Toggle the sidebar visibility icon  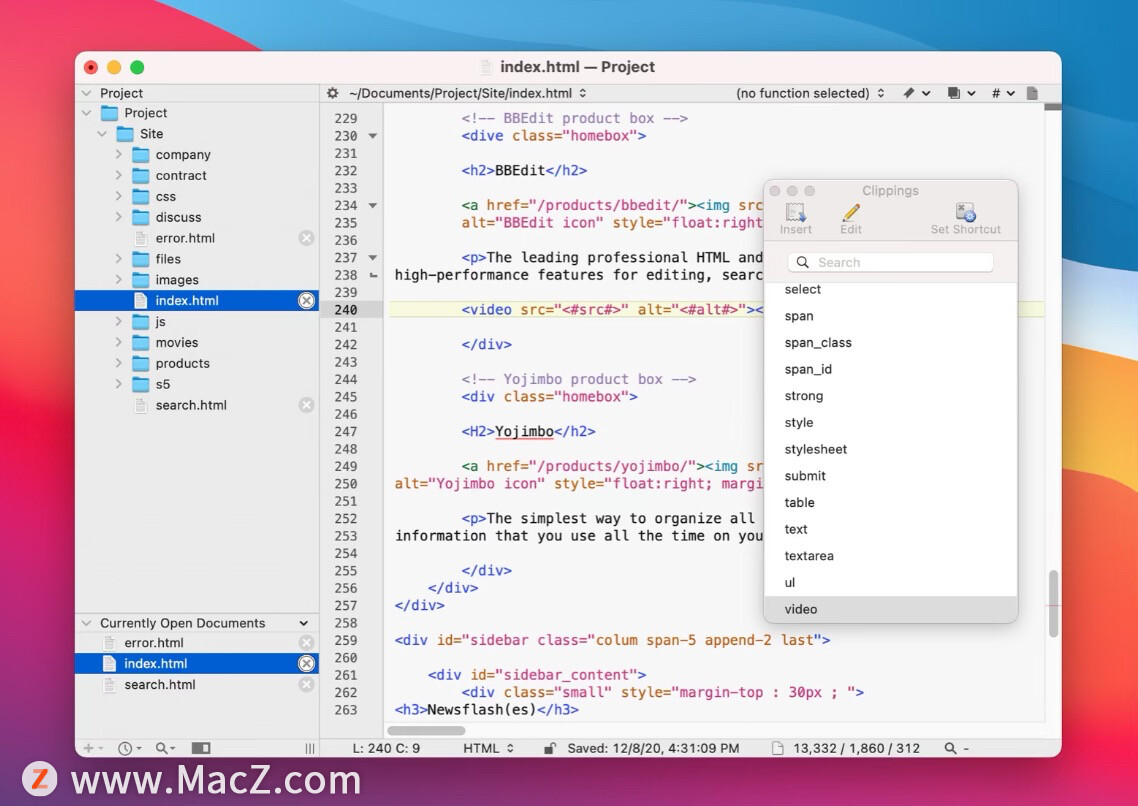[x=201, y=748]
